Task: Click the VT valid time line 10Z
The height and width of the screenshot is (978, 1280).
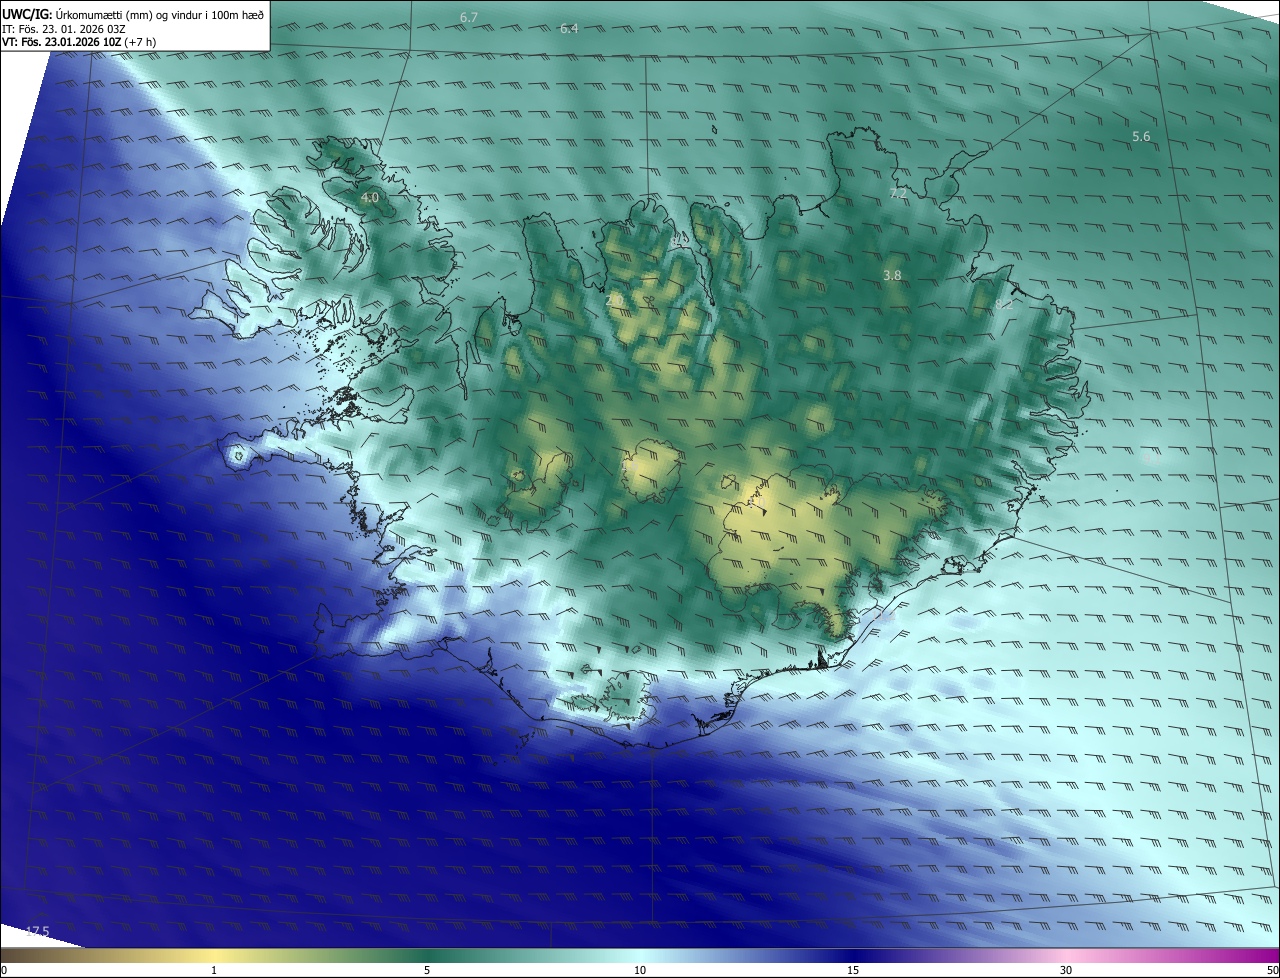Action: click(x=79, y=42)
